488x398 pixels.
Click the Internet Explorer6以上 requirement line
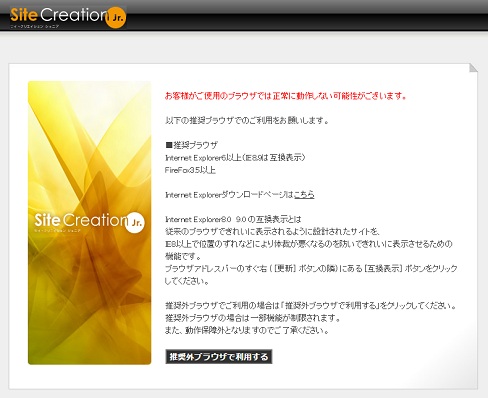pyautogui.click(x=235, y=157)
